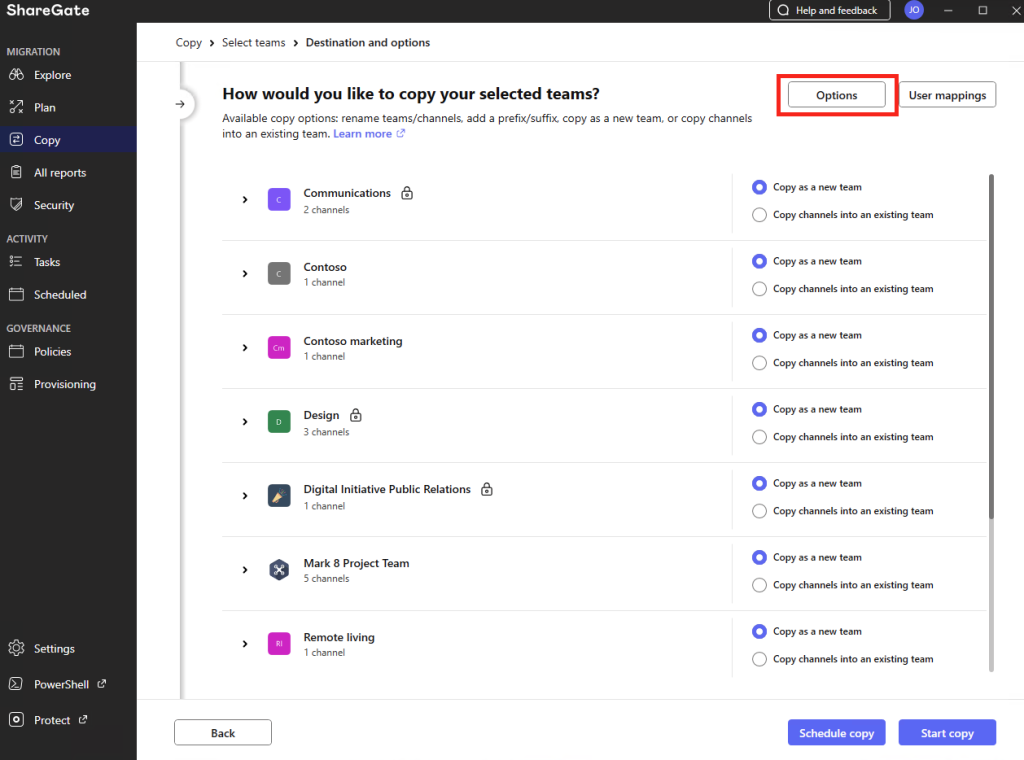
Task: Click the Security shield icon
Action: click(16, 205)
